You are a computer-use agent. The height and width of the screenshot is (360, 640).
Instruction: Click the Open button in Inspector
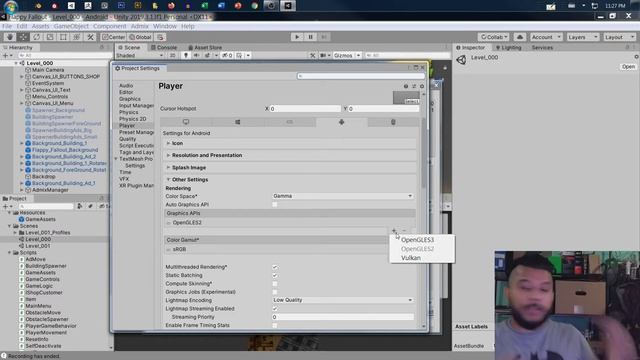click(628, 67)
